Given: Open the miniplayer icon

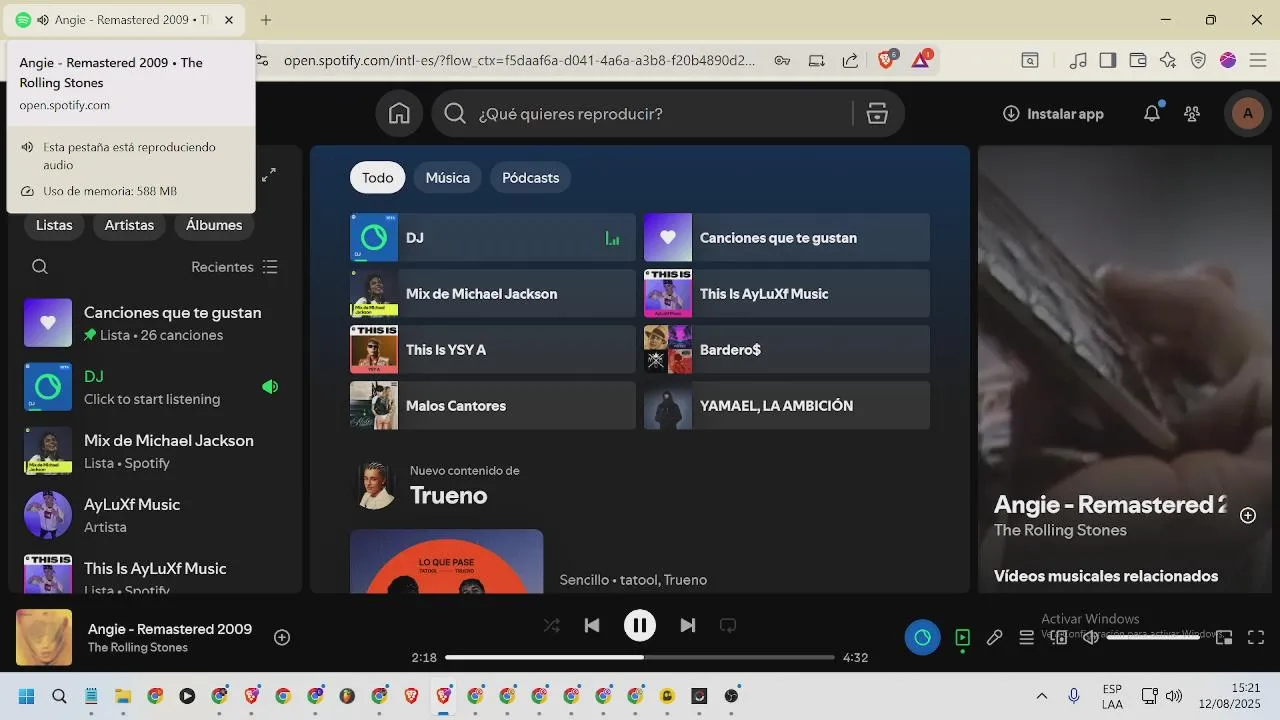Looking at the screenshot, I should (1224, 637).
